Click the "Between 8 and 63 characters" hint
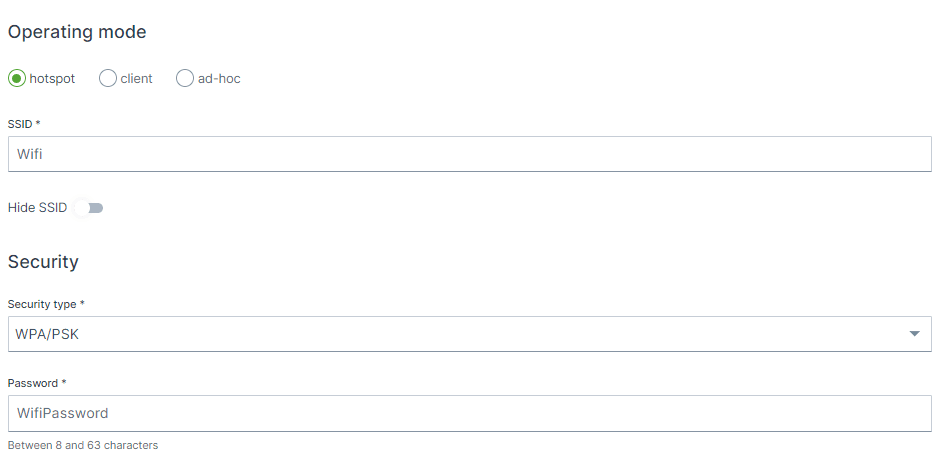946x472 pixels. click(x=83, y=445)
